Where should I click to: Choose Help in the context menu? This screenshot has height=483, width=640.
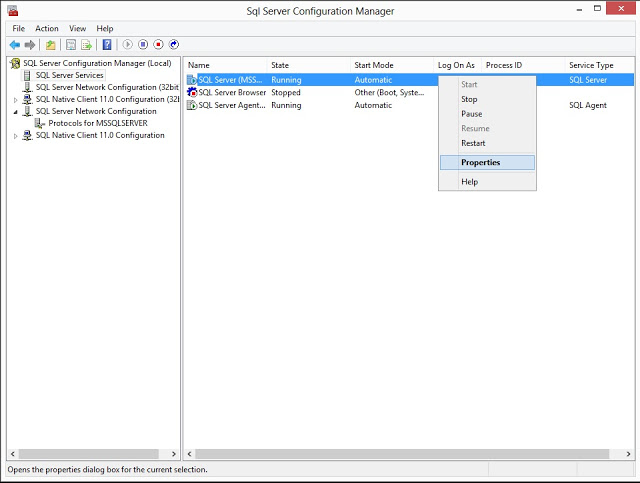coord(487,182)
